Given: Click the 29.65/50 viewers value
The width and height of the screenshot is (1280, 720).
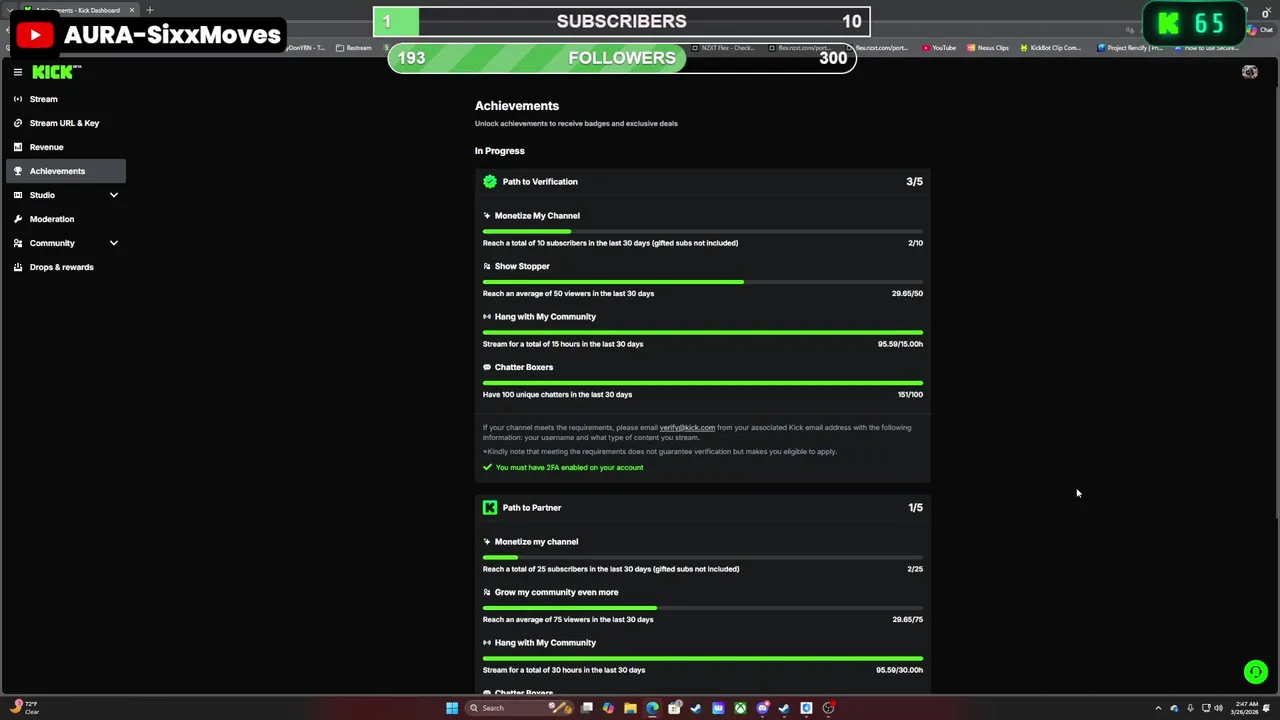Looking at the screenshot, I should pos(907,294).
